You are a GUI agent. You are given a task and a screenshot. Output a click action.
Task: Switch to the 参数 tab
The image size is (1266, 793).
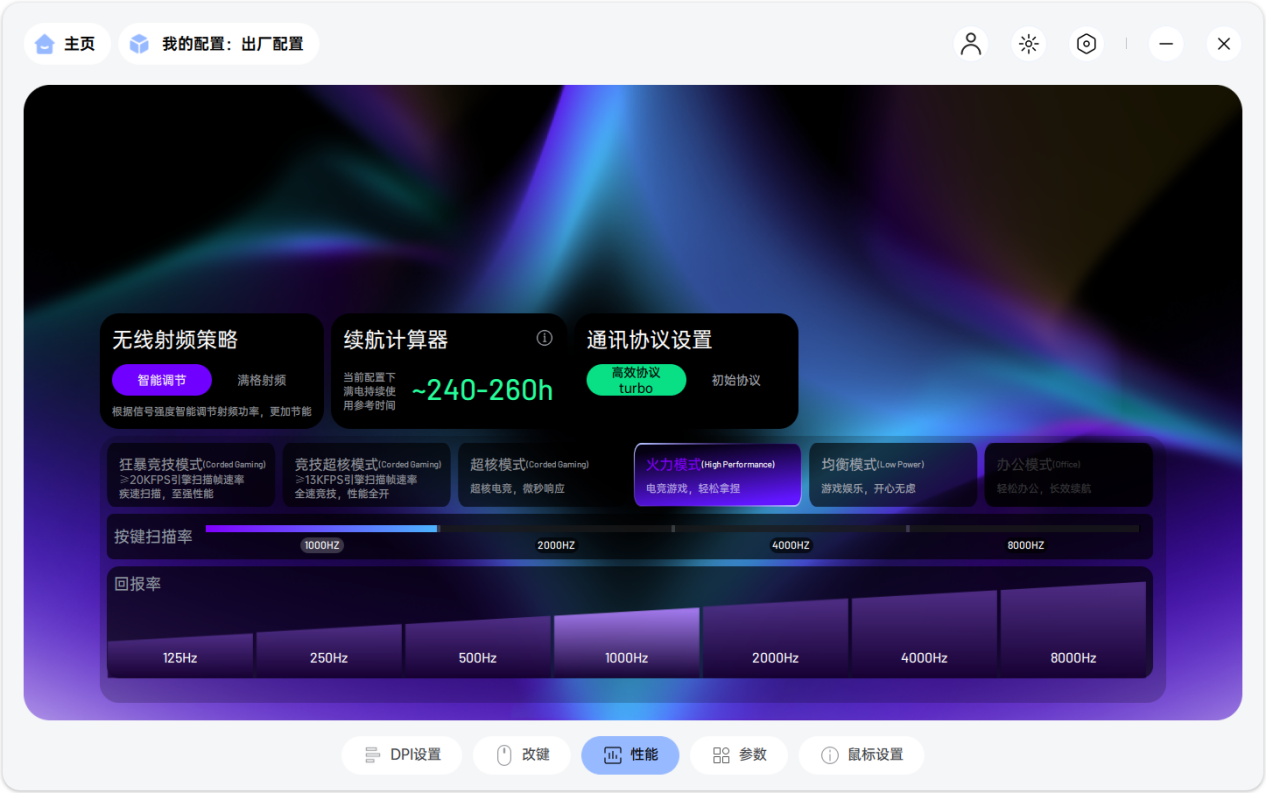click(x=739, y=755)
